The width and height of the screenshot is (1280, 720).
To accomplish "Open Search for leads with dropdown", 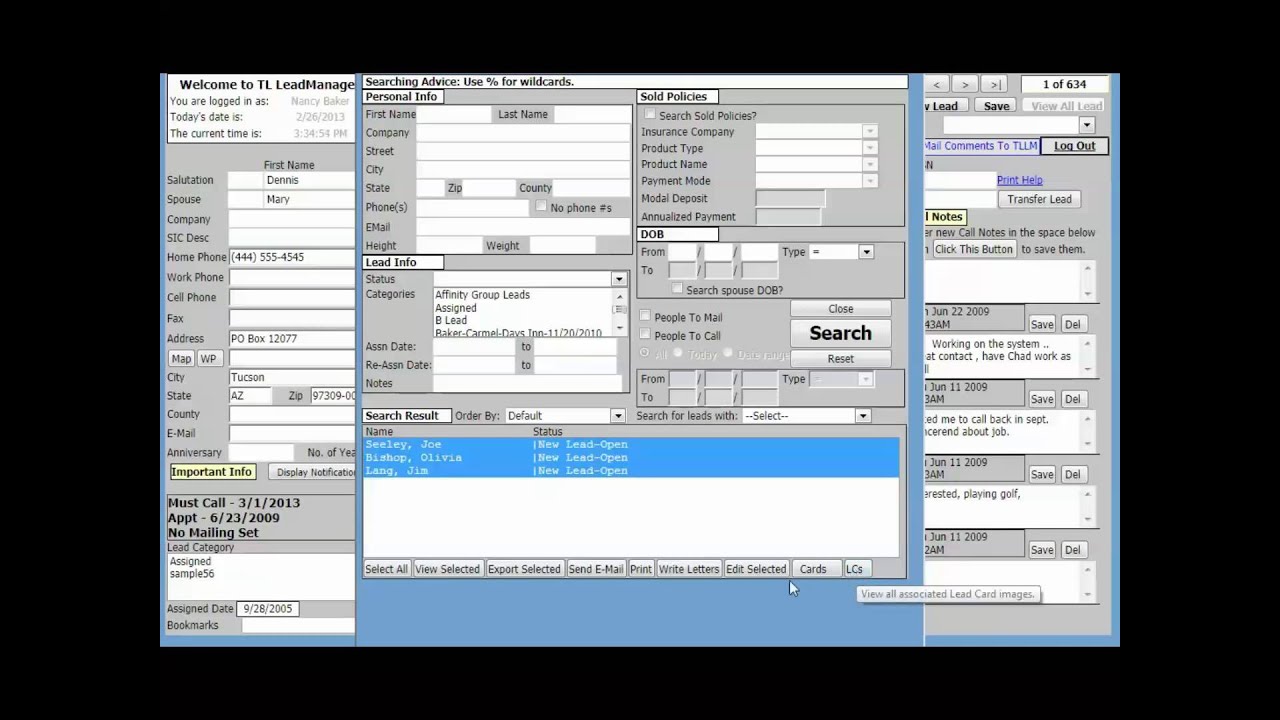I will point(863,416).
